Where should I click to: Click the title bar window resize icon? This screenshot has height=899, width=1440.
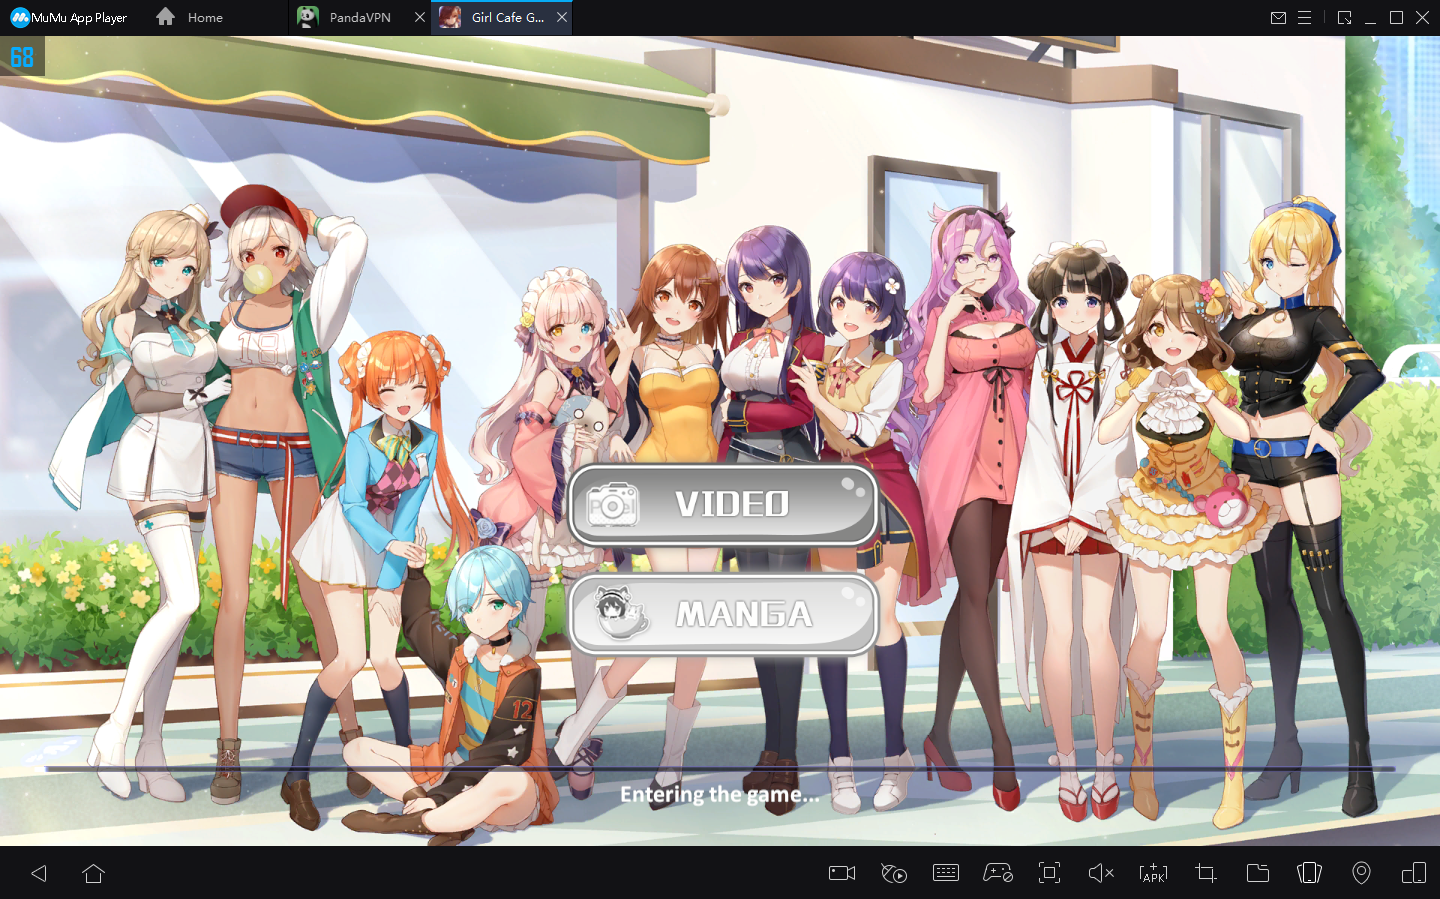click(x=1344, y=17)
